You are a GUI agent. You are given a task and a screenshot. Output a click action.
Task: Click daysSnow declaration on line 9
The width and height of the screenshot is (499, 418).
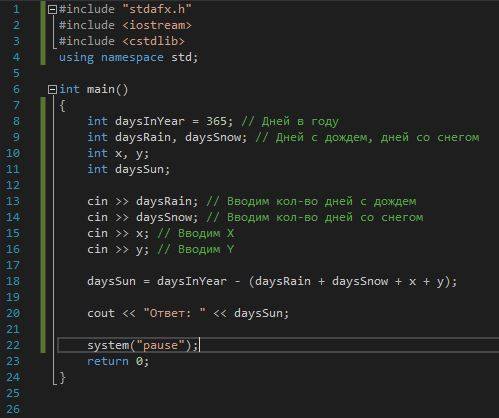pyautogui.click(x=213, y=137)
